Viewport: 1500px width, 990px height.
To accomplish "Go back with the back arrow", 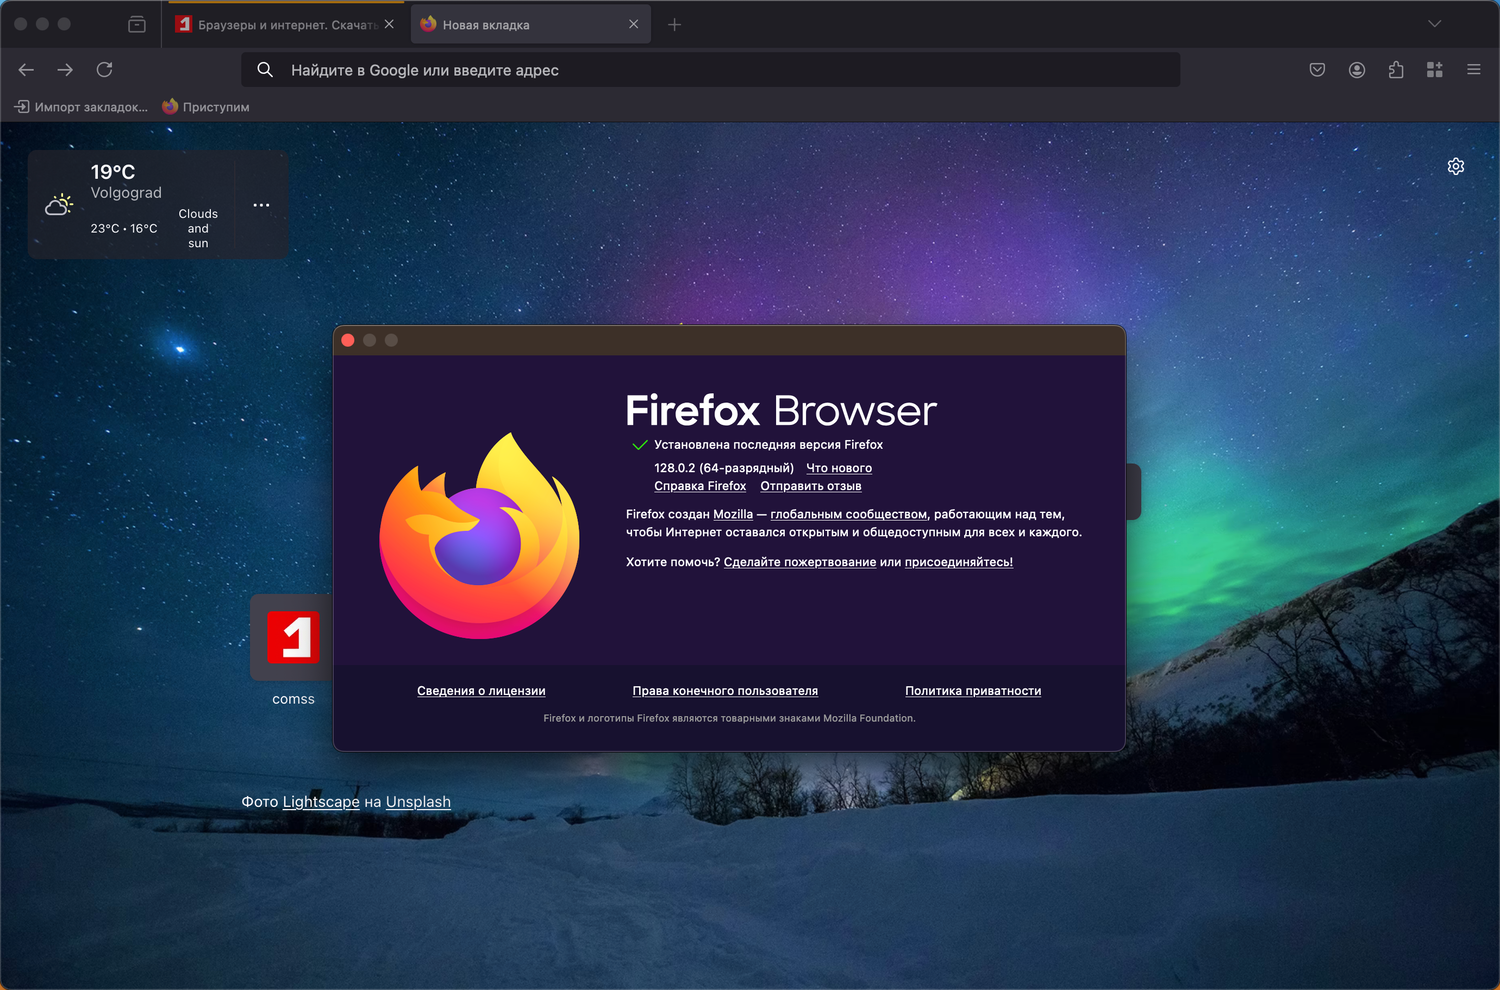I will (26, 70).
